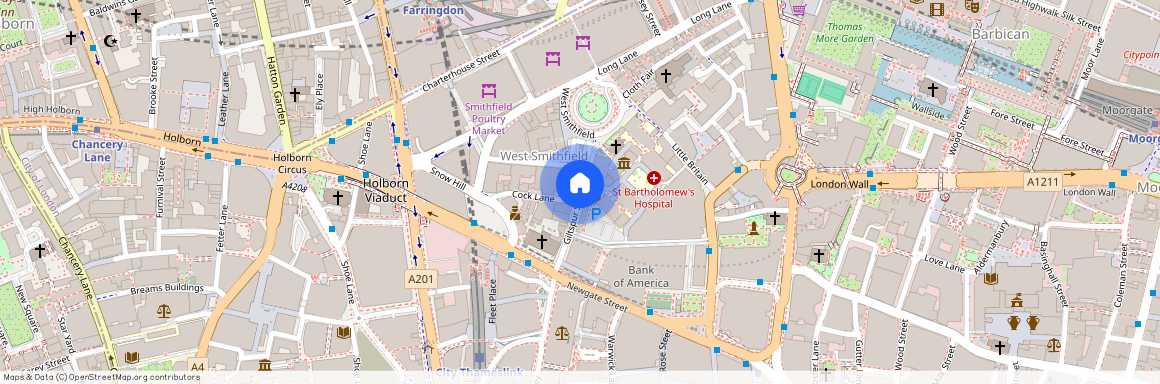Image resolution: width=1160 pixels, height=384 pixels.
Task: Open the cinema film strip icon
Action: tap(937, 9)
